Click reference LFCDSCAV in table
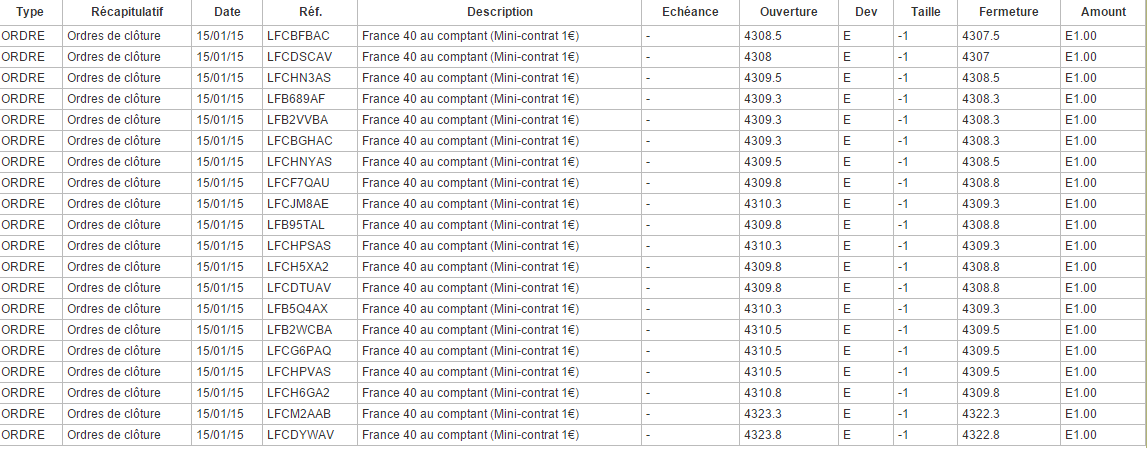The image size is (1147, 459). coord(299,56)
